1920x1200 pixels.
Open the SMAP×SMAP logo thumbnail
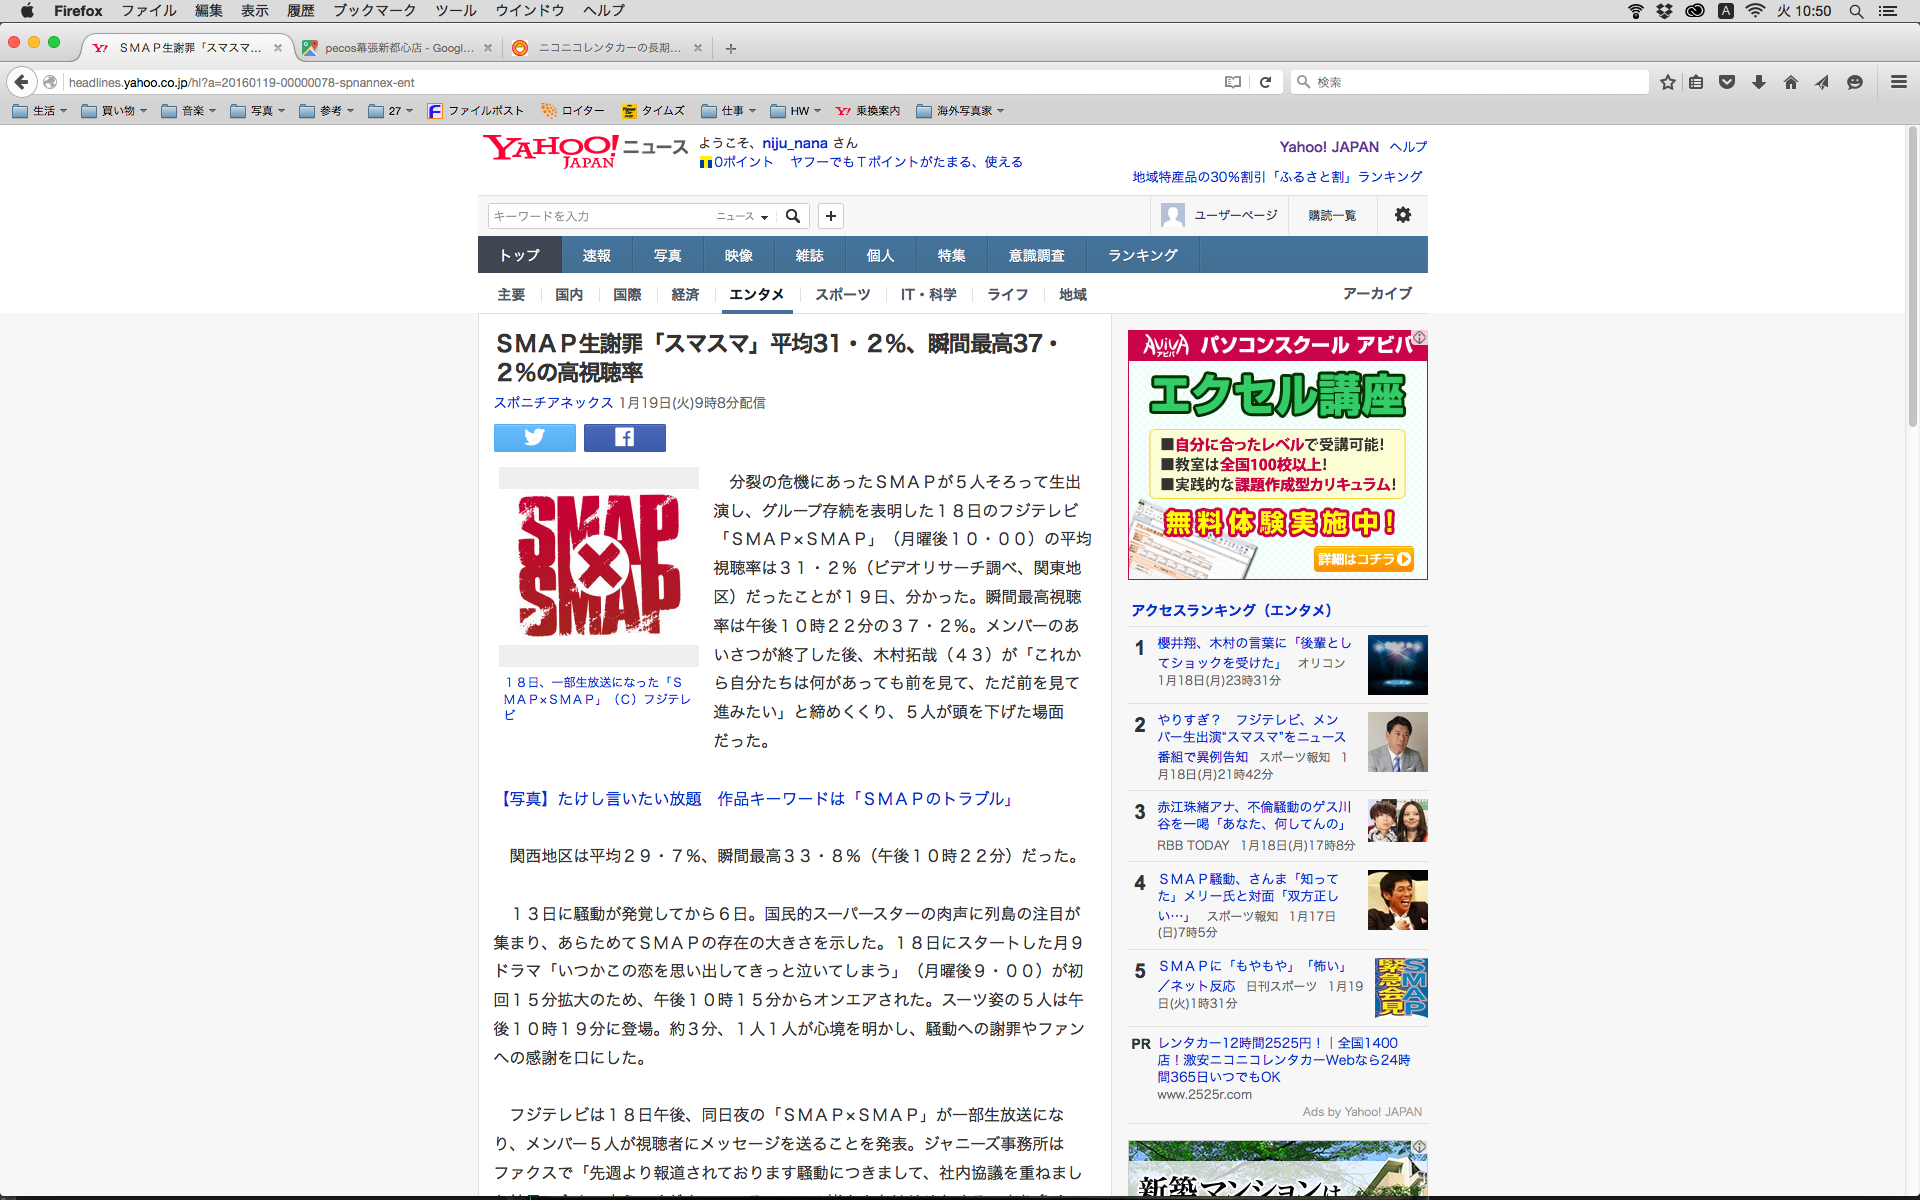[x=599, y=566]
